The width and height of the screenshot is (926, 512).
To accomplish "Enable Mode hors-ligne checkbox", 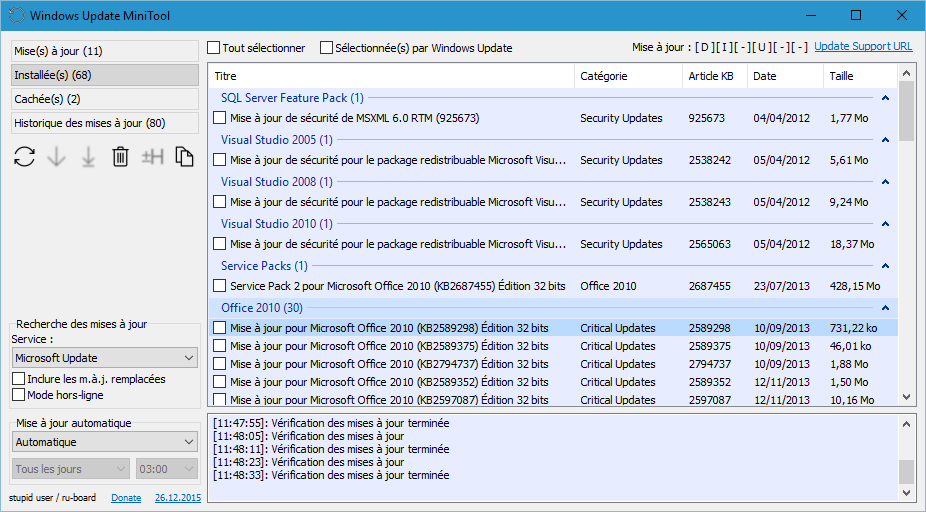I will (18, 395).
